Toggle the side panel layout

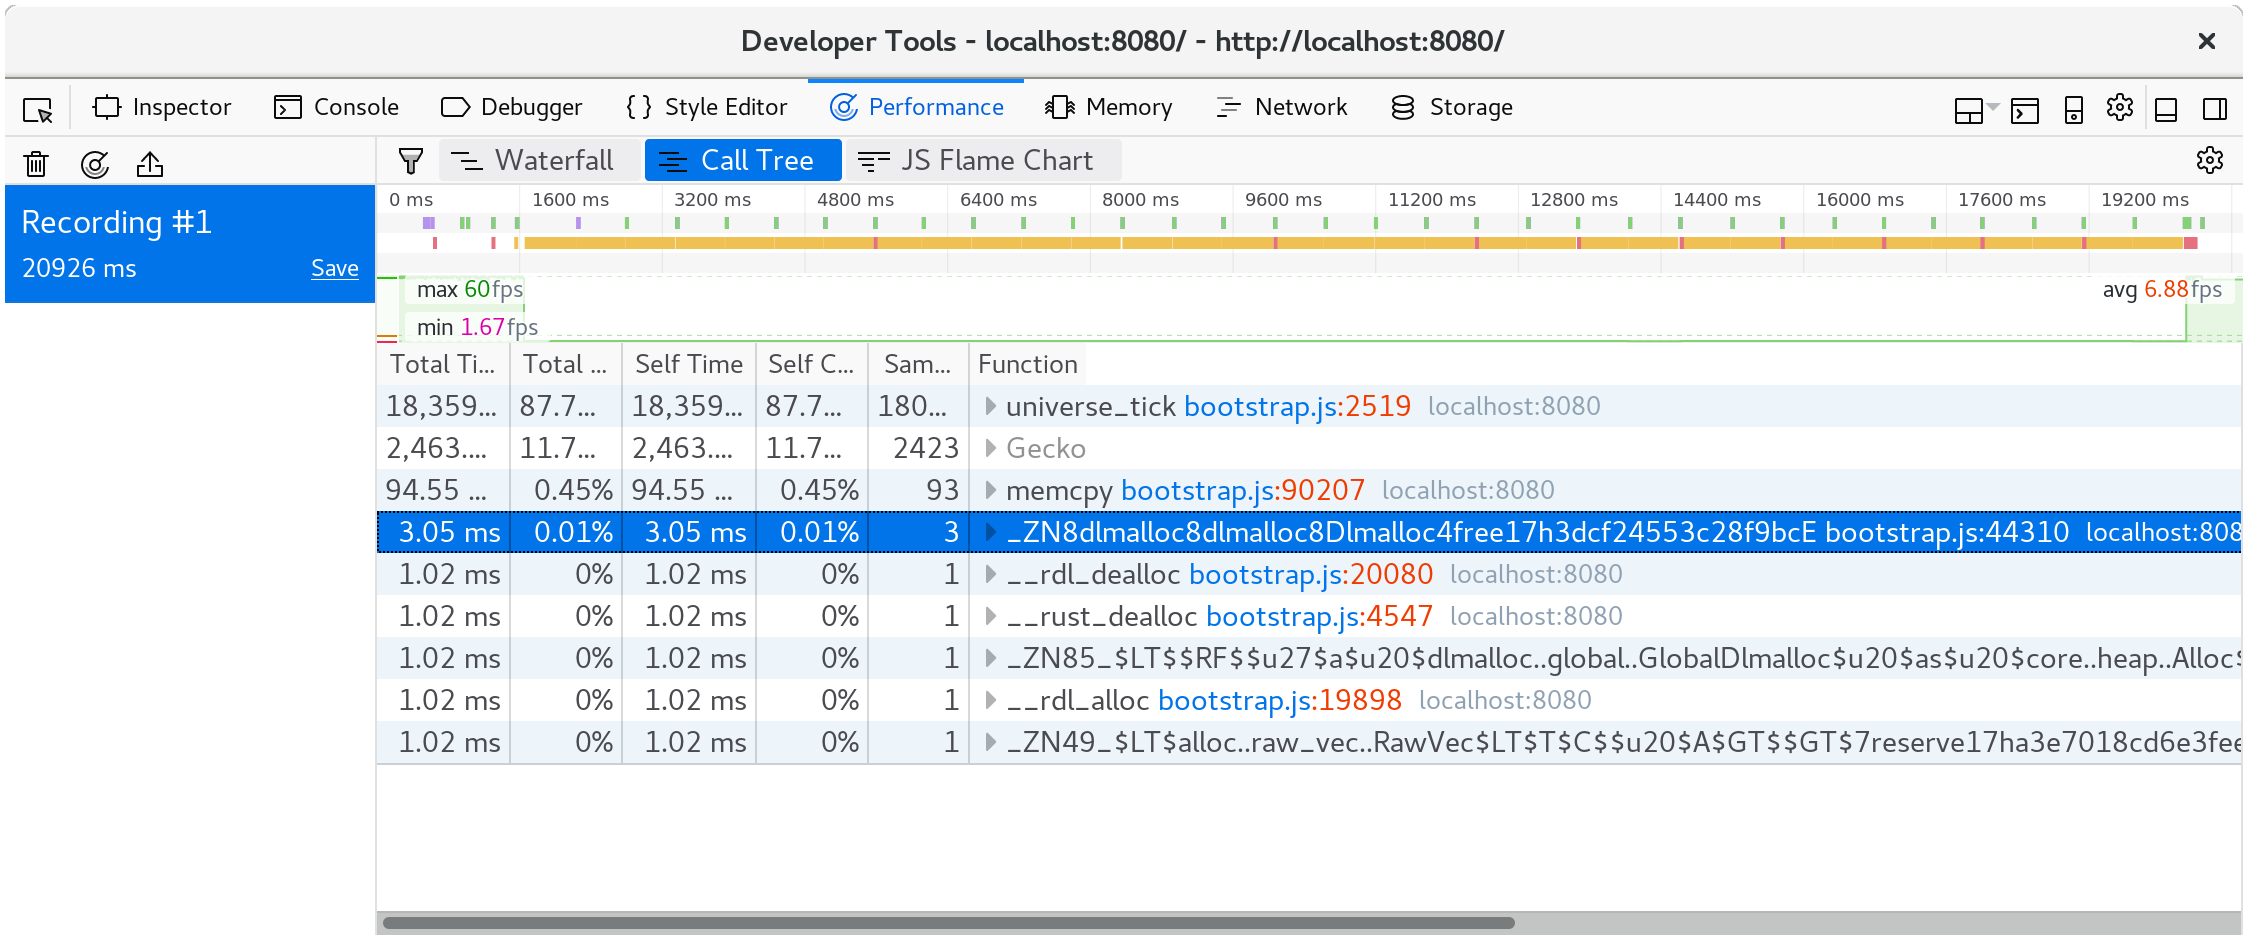pos(2215,108)
